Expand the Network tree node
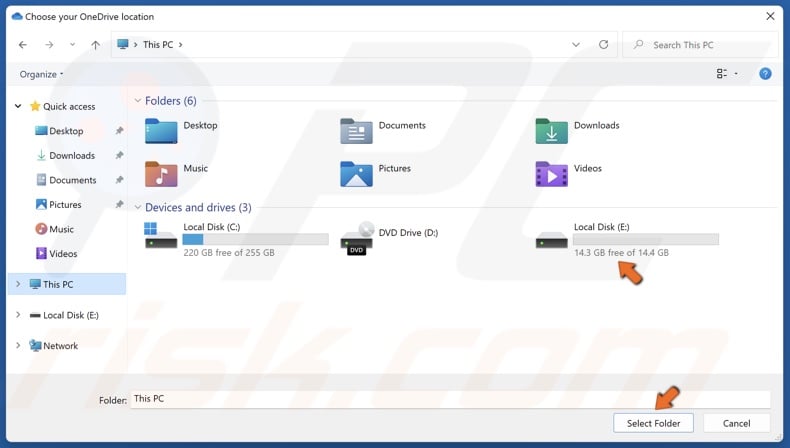The height and width of the screenshot is (448, 790). pos(18,346)
